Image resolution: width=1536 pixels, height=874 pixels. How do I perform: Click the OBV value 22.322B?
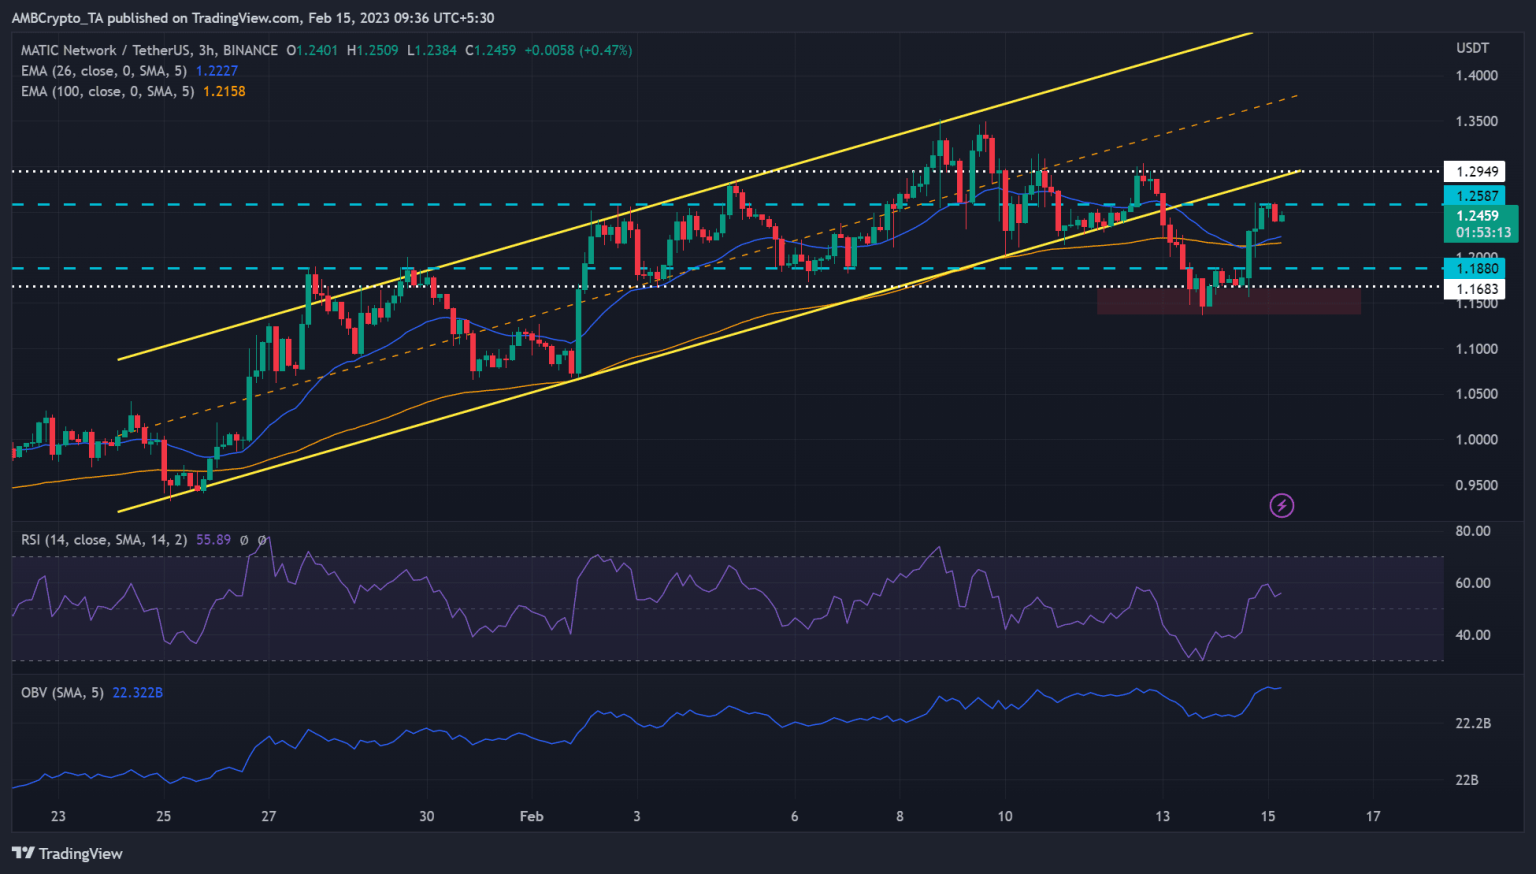(x=138, y=692)
